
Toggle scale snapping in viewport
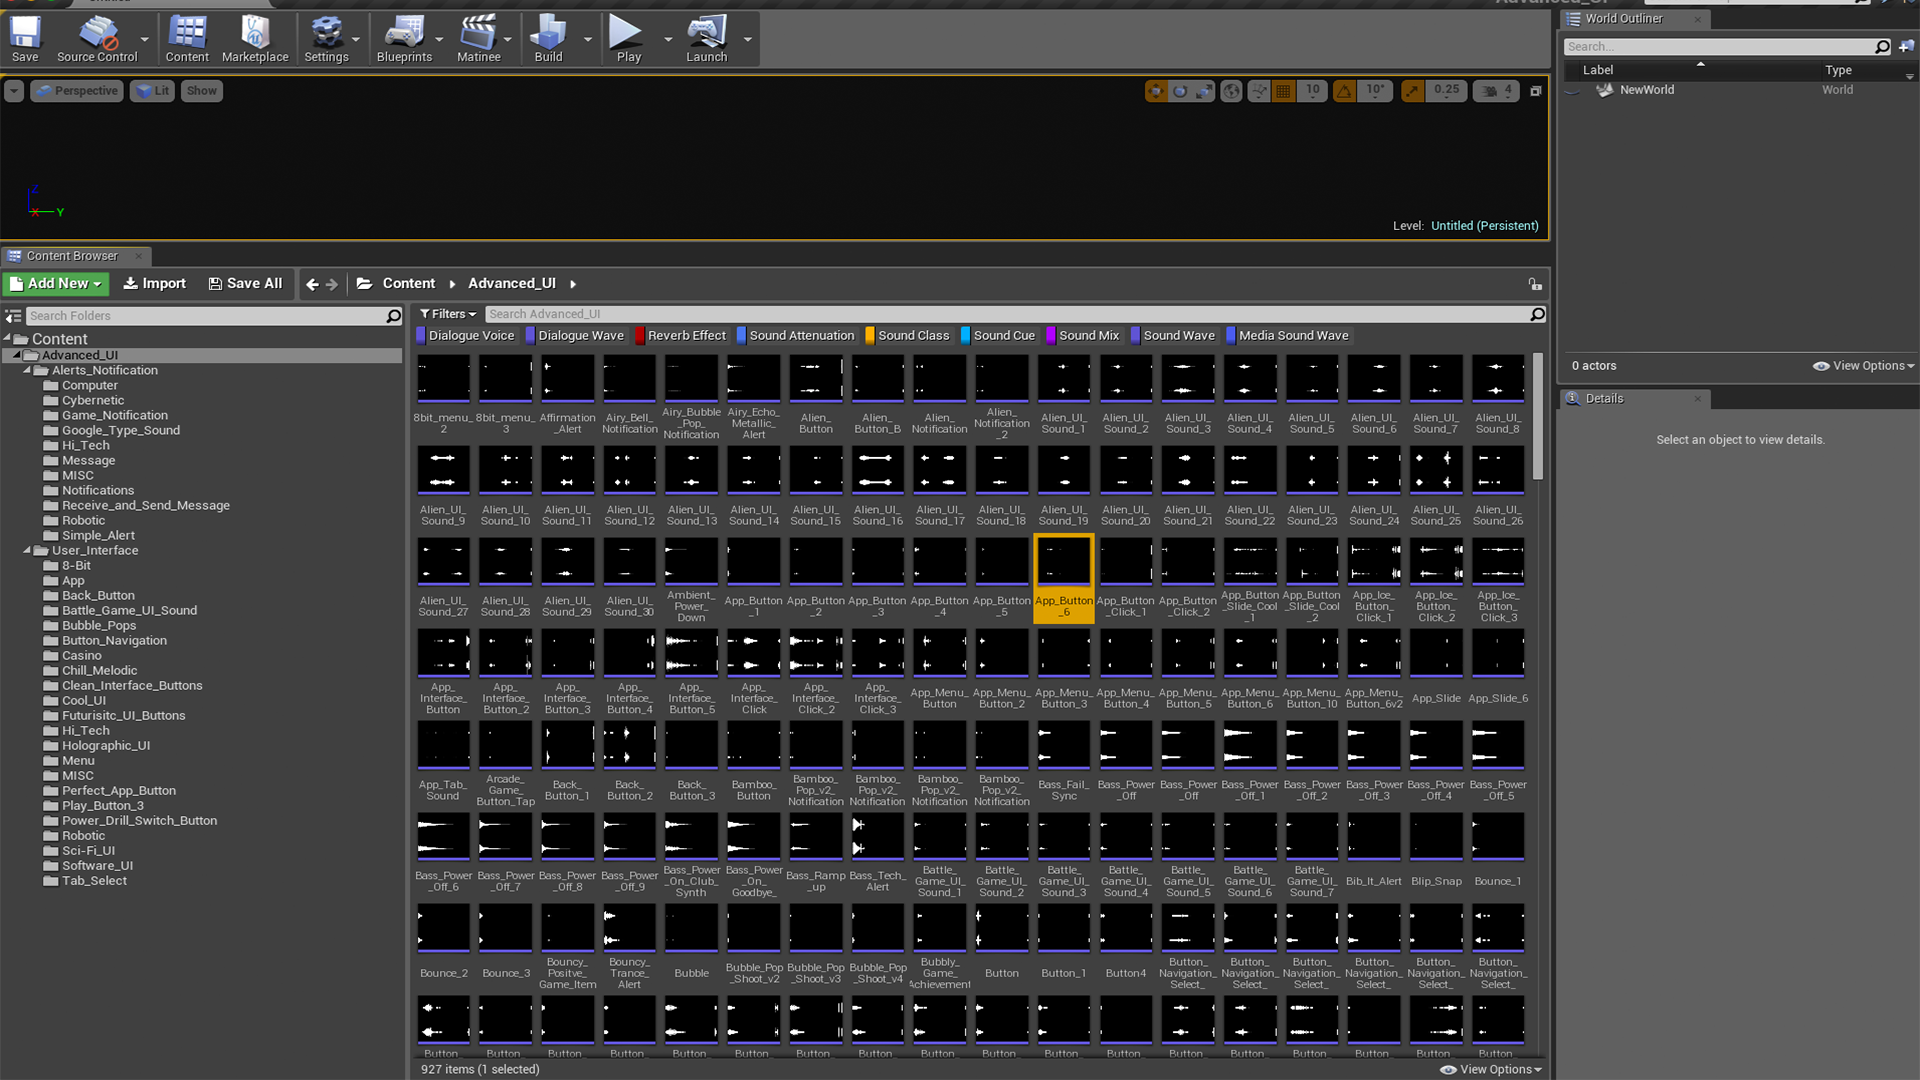click(x=1412, y=91)
